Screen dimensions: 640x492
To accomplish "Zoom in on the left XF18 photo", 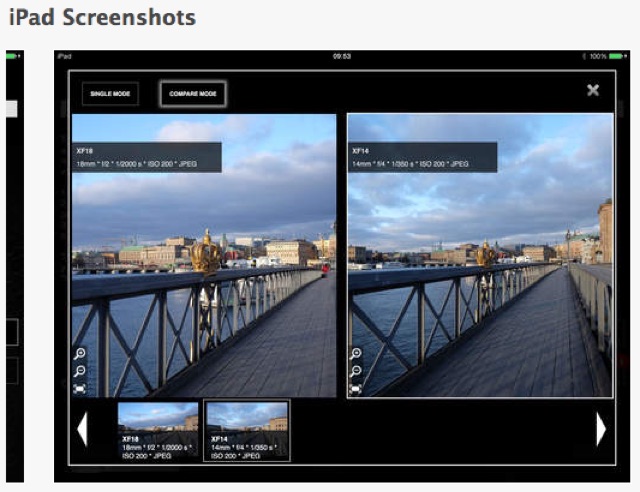I will (79, 354).
